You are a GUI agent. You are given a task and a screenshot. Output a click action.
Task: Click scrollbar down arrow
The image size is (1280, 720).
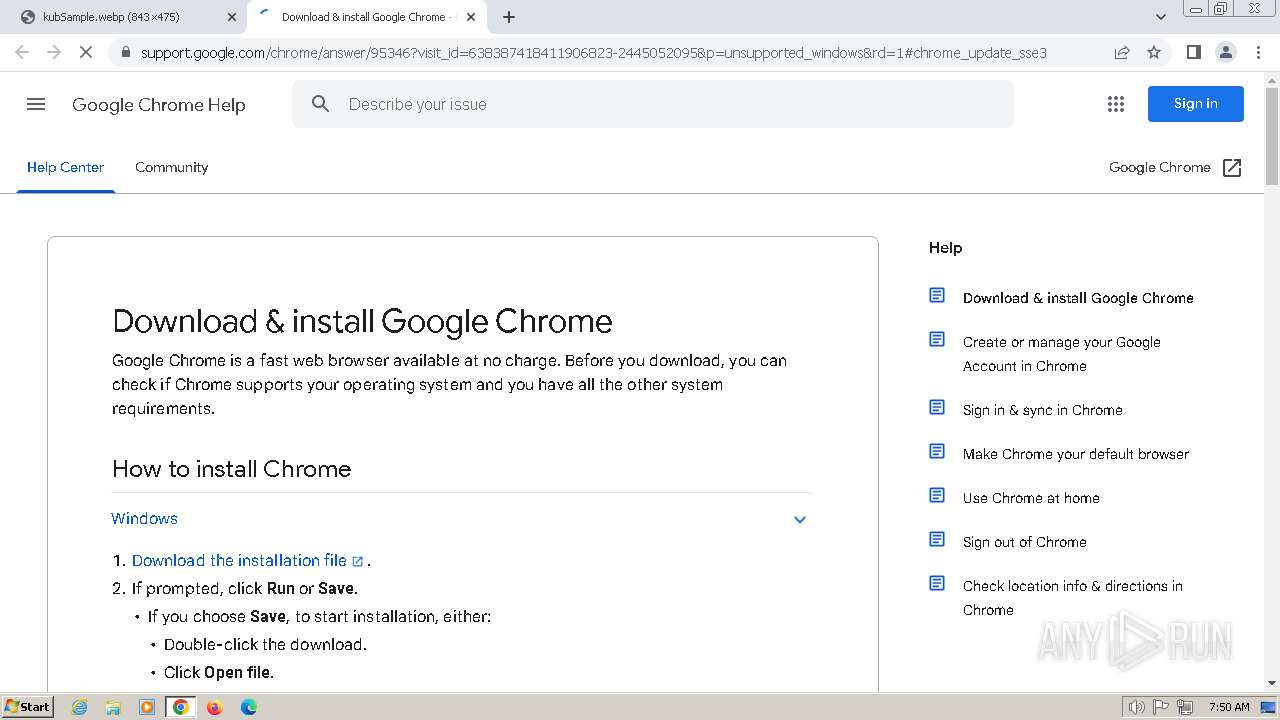(x=1272, y=683)
